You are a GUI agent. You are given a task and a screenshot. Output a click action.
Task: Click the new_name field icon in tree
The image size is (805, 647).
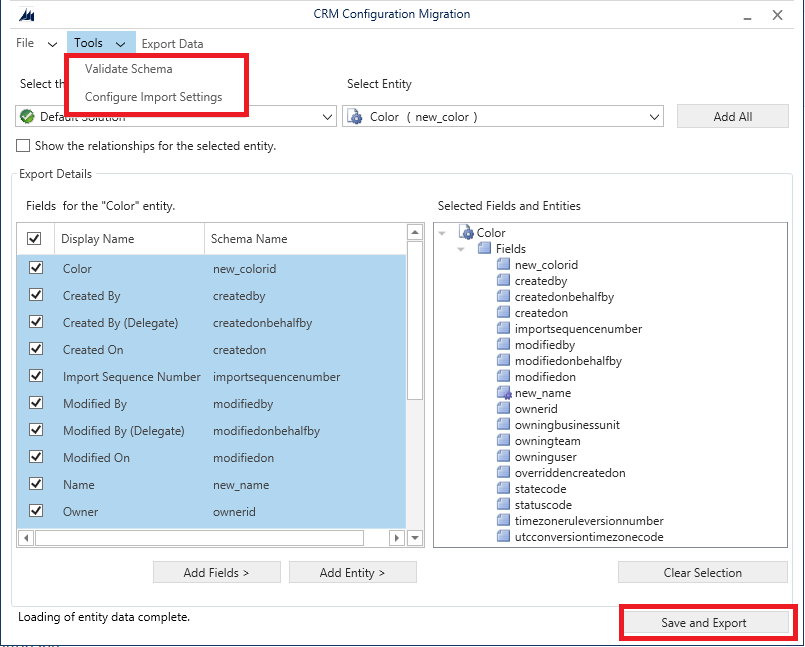pyautogui.click(x=505, y=393)
